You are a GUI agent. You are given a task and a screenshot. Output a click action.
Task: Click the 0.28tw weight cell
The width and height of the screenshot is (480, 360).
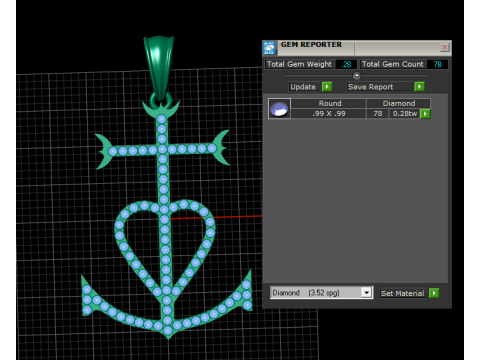click(x=404, y=114)
